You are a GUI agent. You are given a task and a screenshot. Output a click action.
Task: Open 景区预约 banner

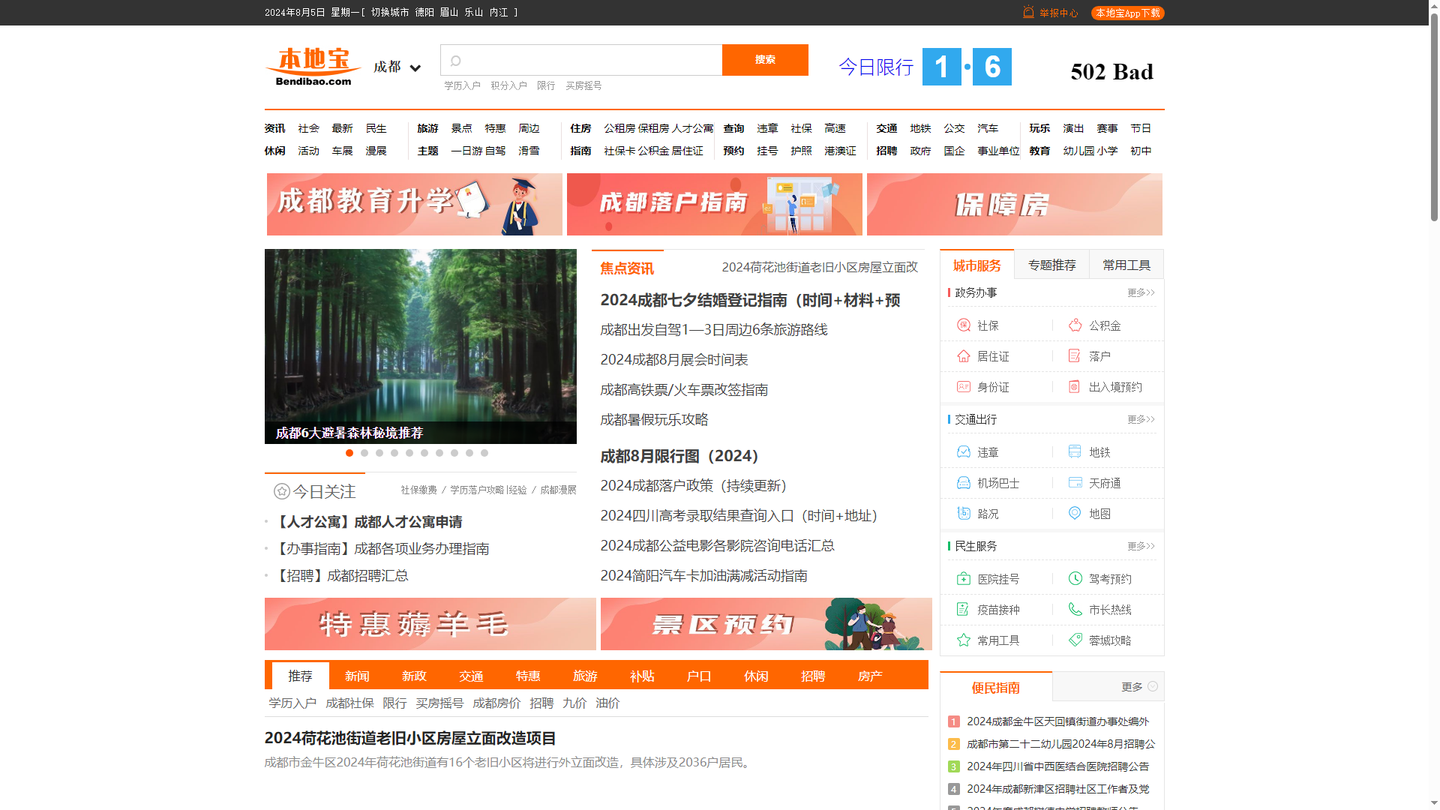coord(766,624)
